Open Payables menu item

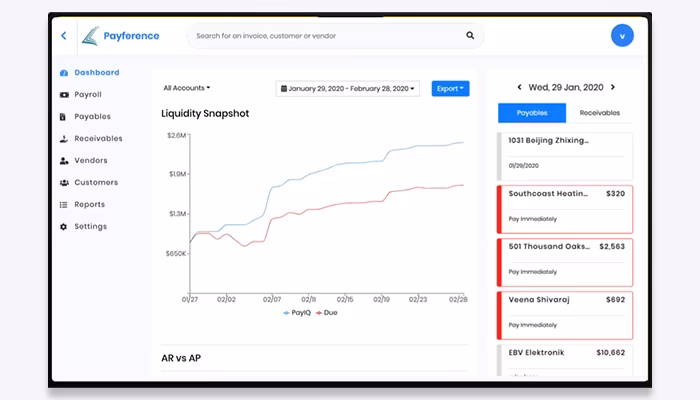click(x=92, y=117)
